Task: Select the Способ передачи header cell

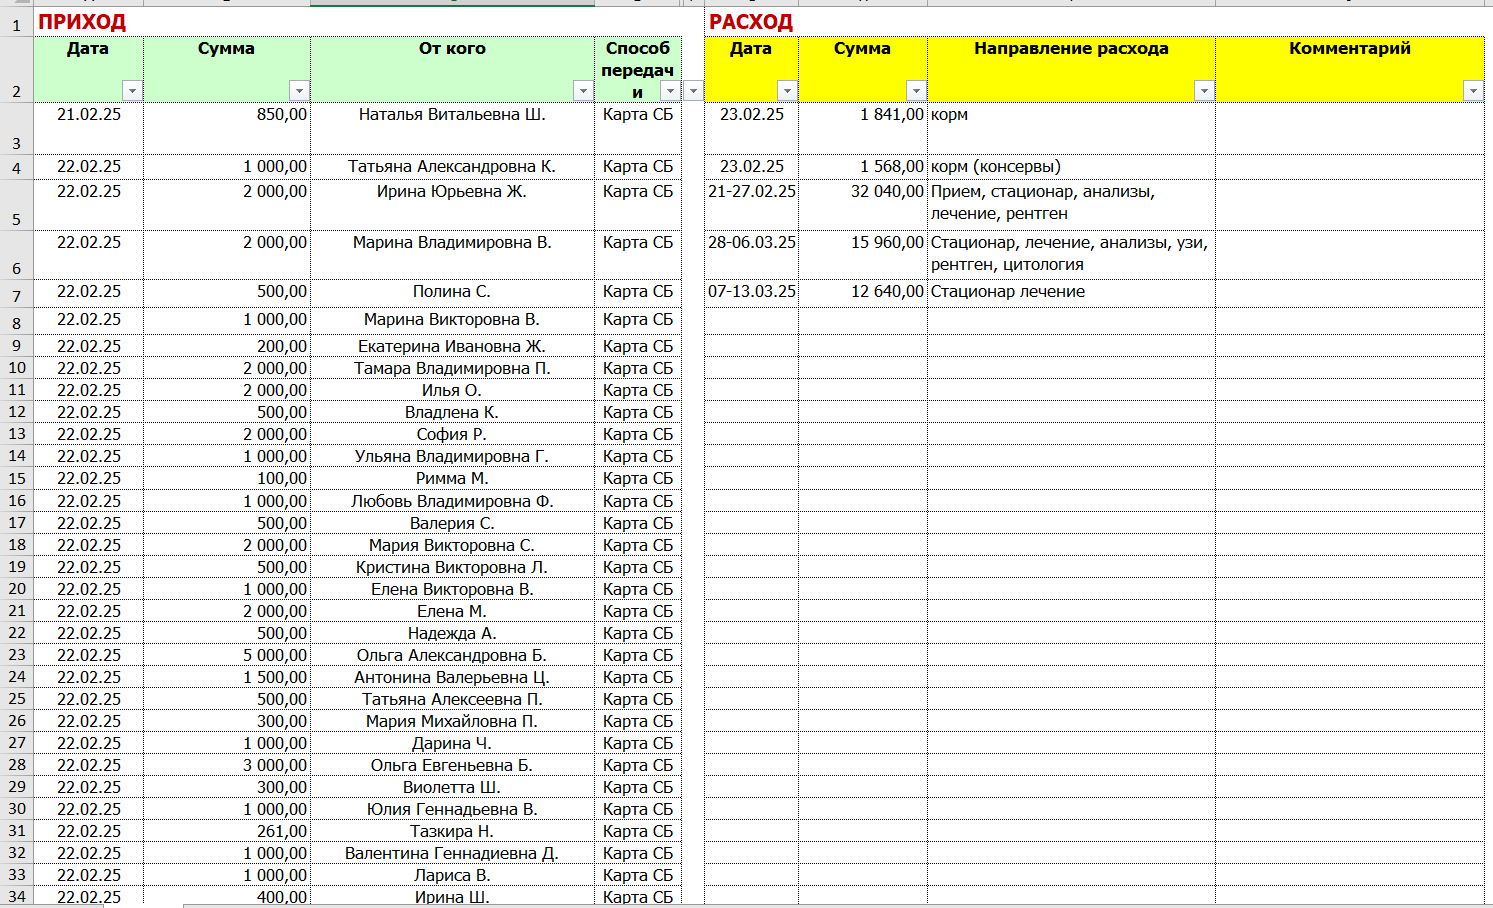Action: coord(638,69)
